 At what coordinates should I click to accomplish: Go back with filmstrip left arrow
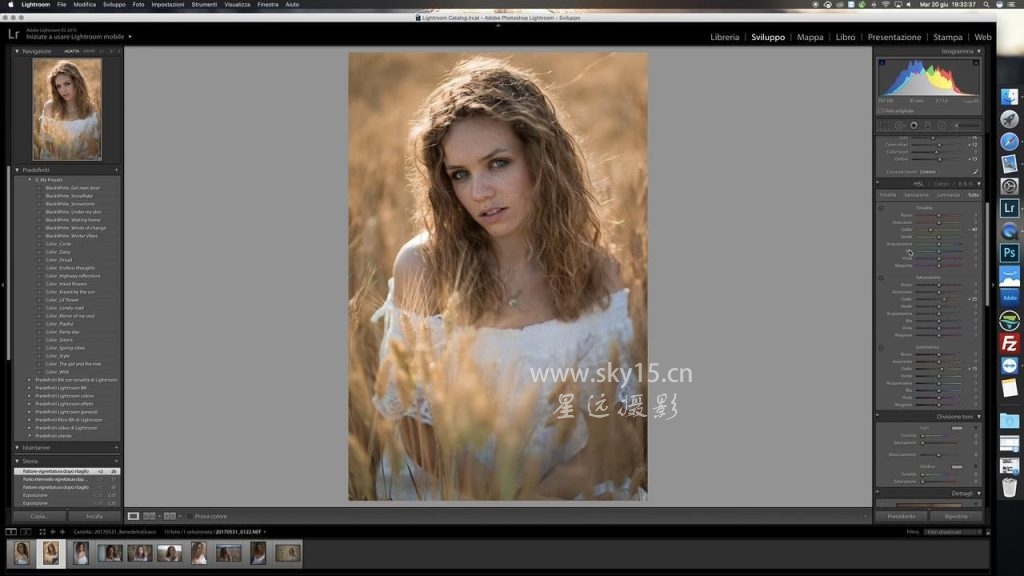[x=53, y=532]
